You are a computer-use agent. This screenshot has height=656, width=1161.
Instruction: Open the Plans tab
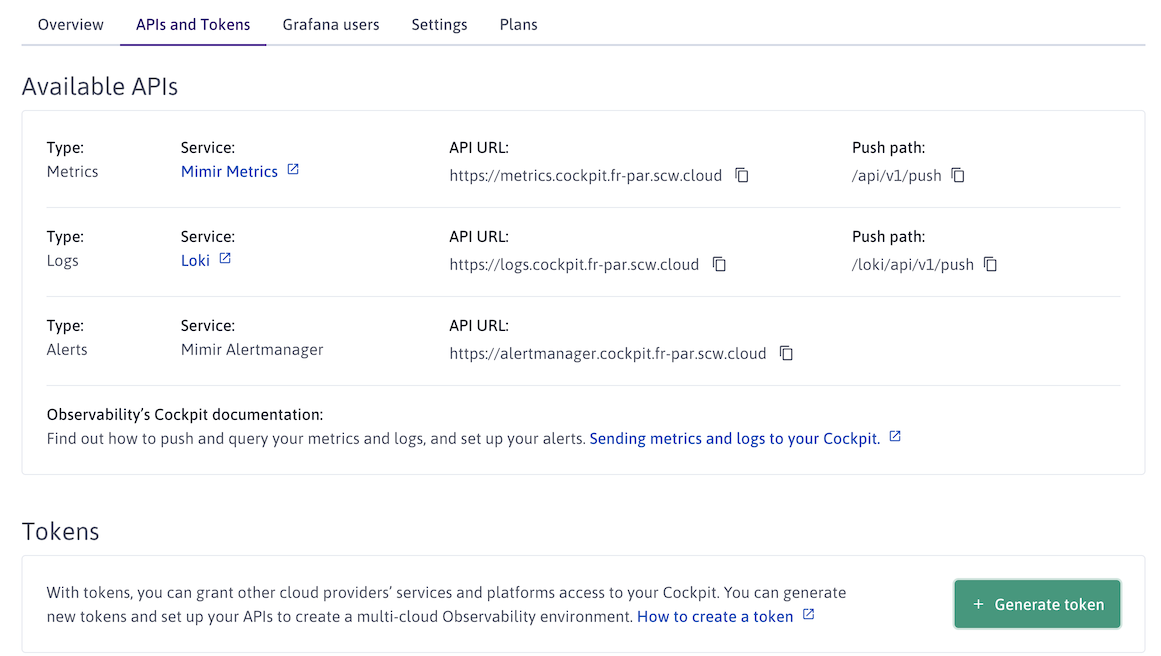tap(518, 25)
